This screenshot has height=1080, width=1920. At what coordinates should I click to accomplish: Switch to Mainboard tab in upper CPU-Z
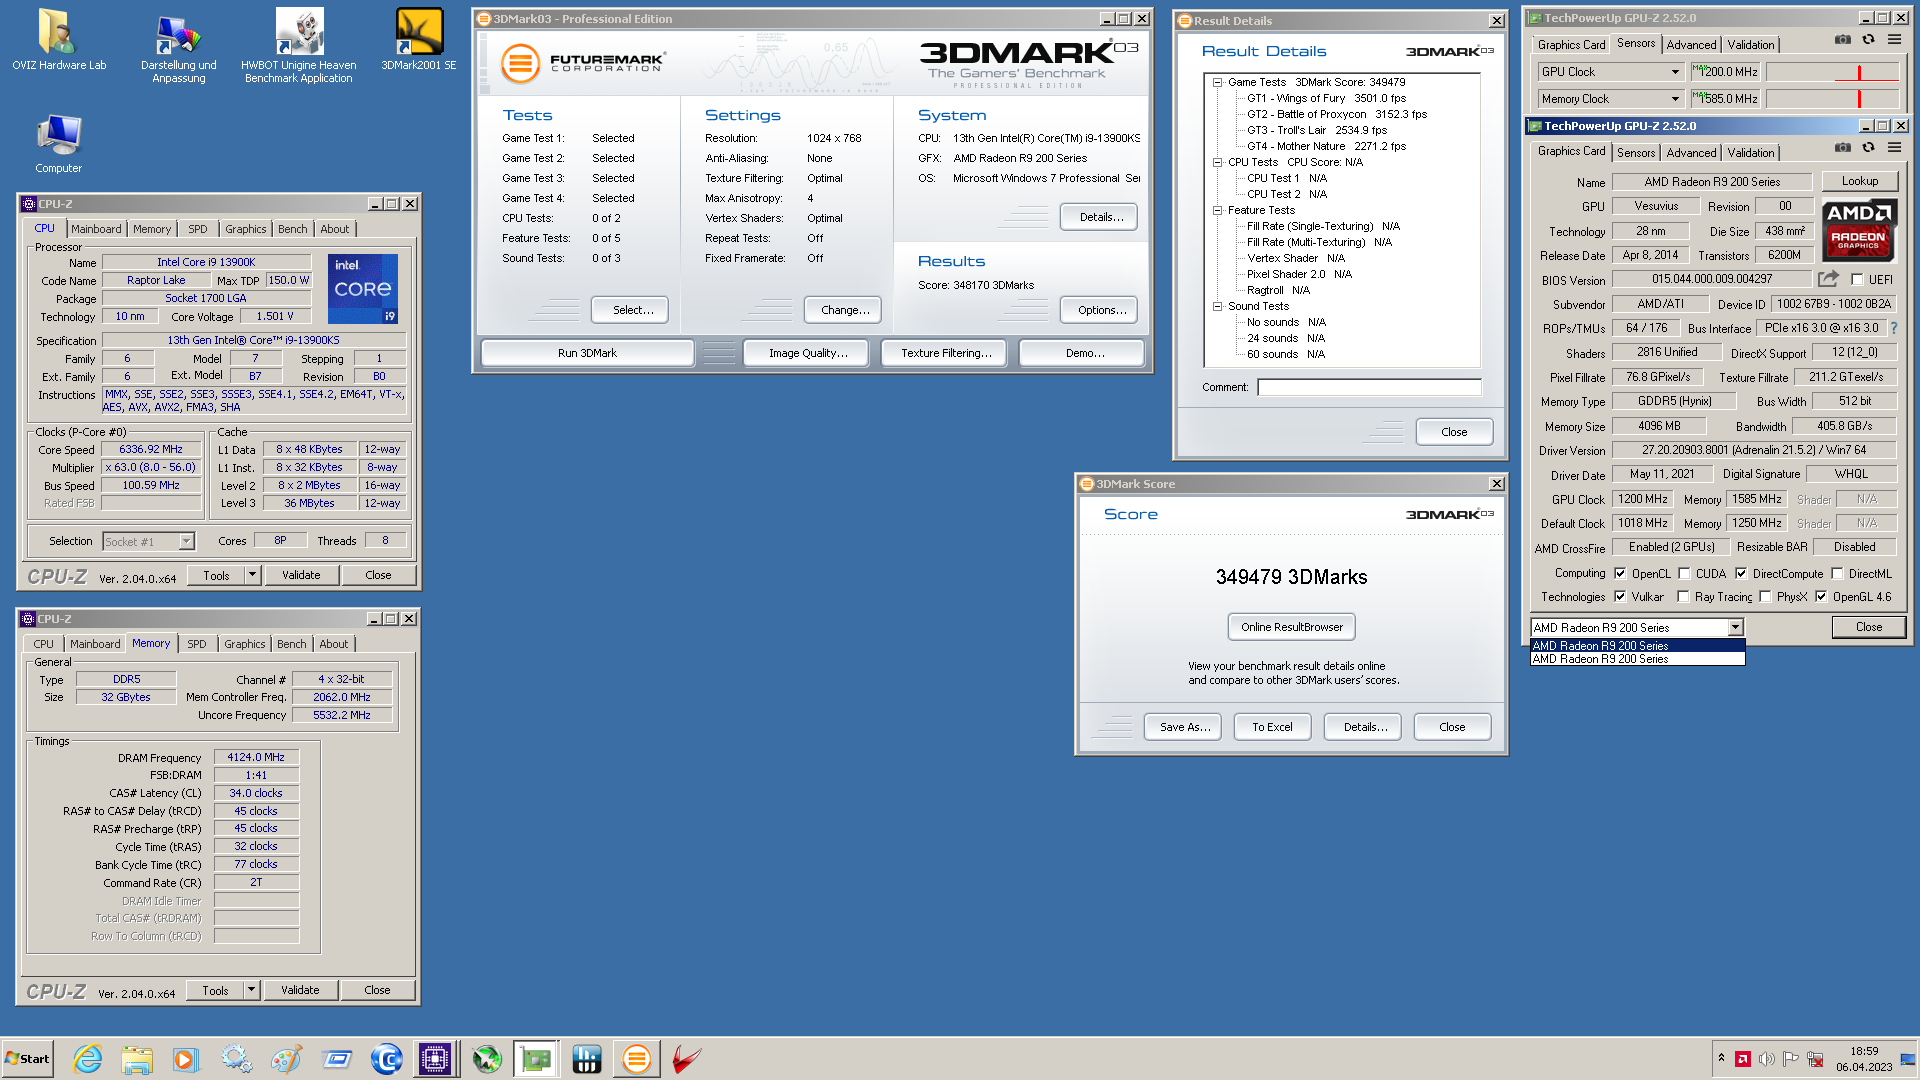pos(96,229)
